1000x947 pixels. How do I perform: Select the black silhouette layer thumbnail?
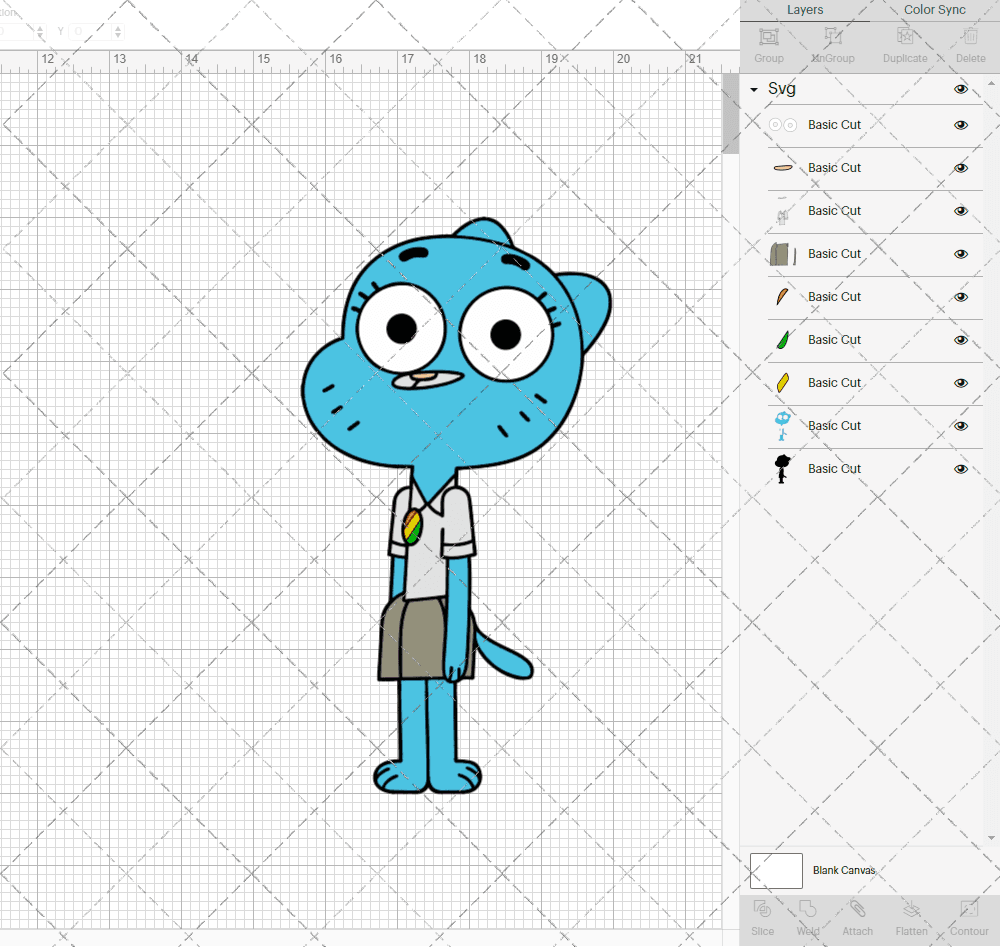coord(783,469)
